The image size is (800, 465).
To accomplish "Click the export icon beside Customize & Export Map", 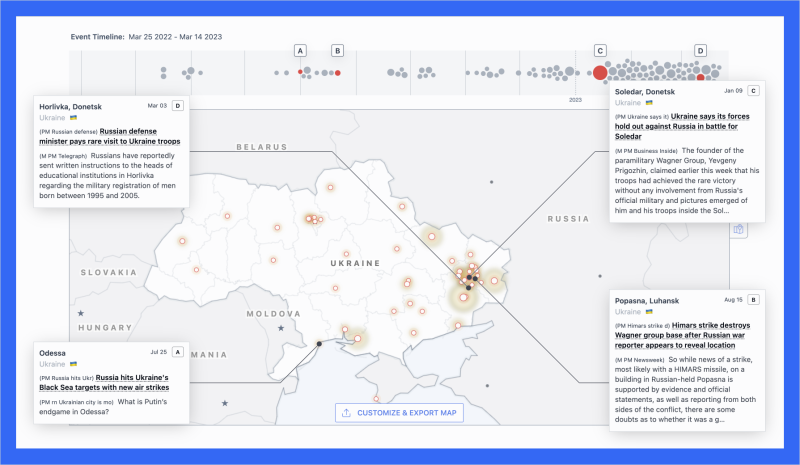I will coord(346,413).
